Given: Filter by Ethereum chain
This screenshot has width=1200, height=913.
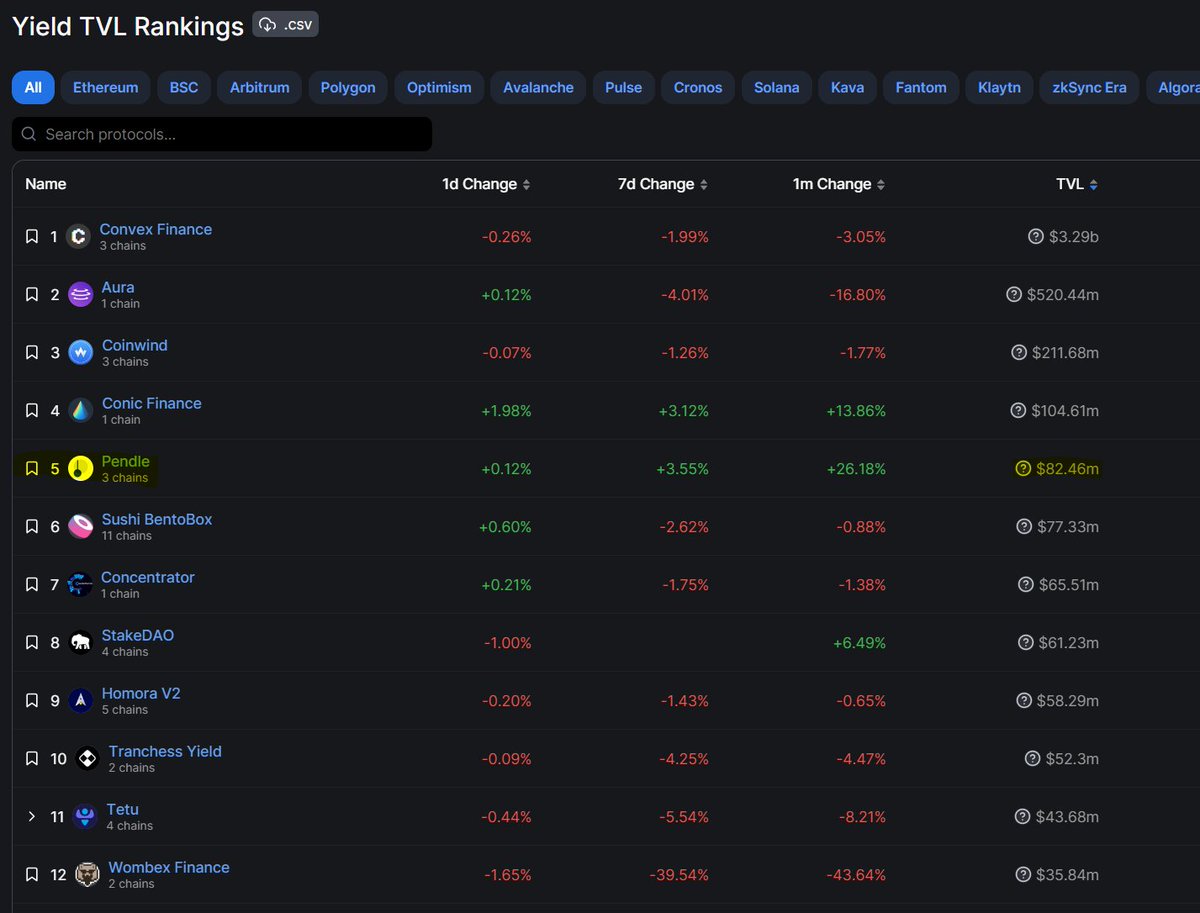Looking at the screenshot, I should tap(106, 87).
